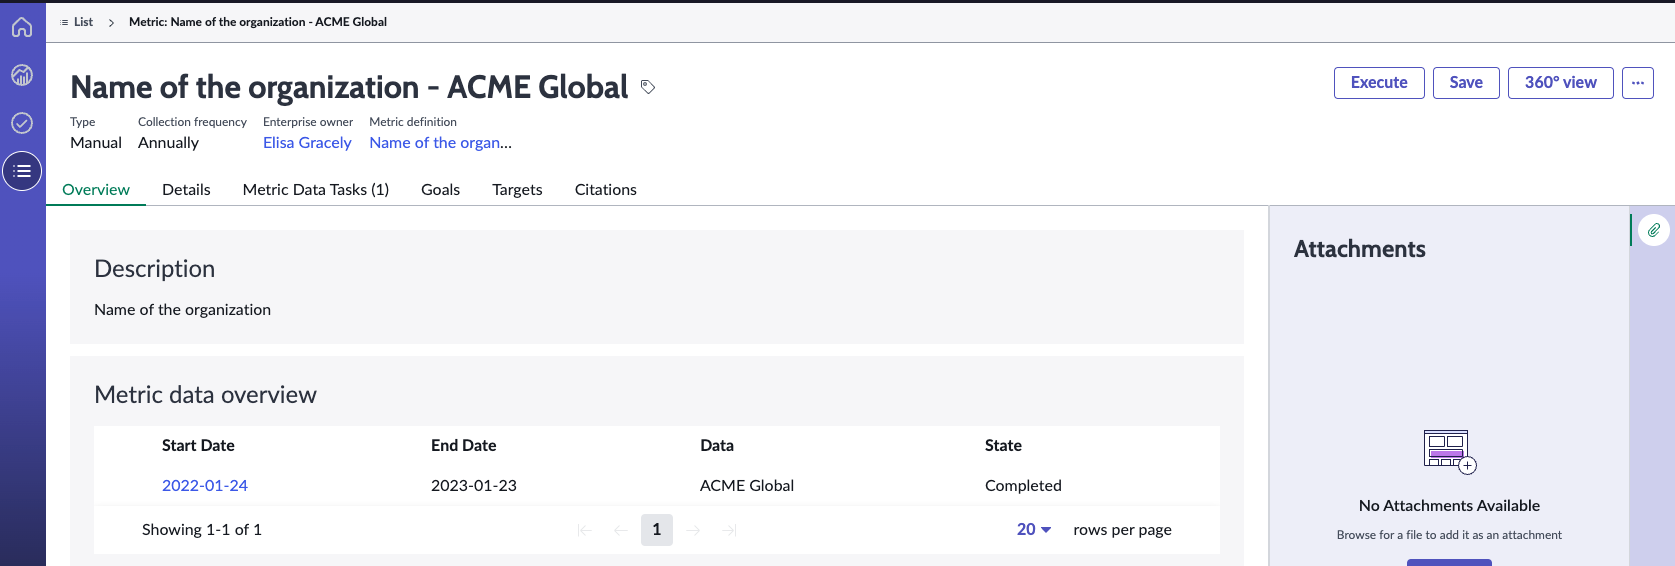This screenshot has width=1675, height=566.
Task: Click the description text Name of the organization
Action: tap(182, 310)
